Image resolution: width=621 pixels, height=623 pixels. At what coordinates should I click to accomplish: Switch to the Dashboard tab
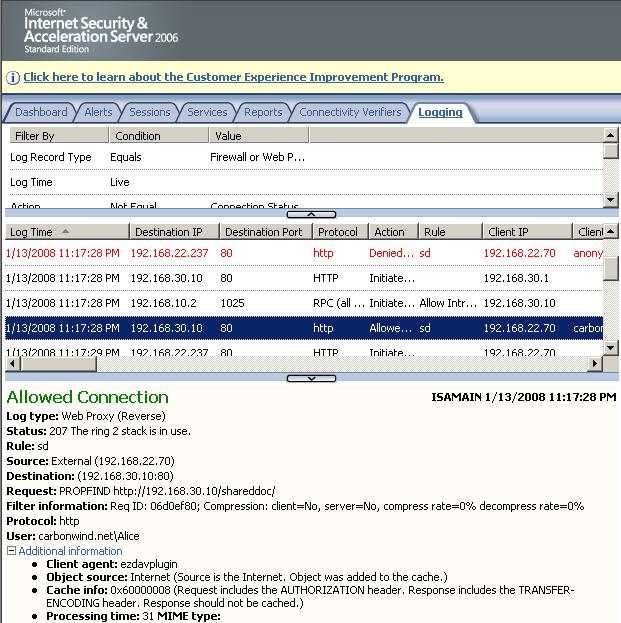(x=41, y=113)
